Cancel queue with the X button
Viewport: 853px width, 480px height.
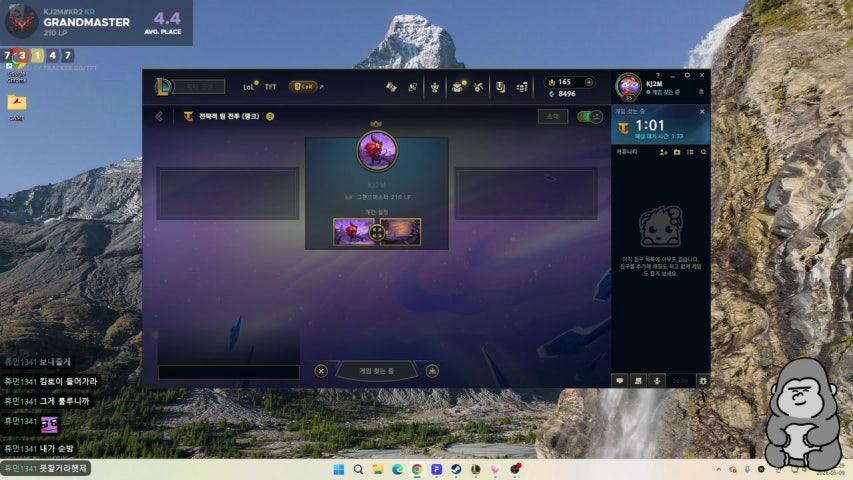coord(321,371)
